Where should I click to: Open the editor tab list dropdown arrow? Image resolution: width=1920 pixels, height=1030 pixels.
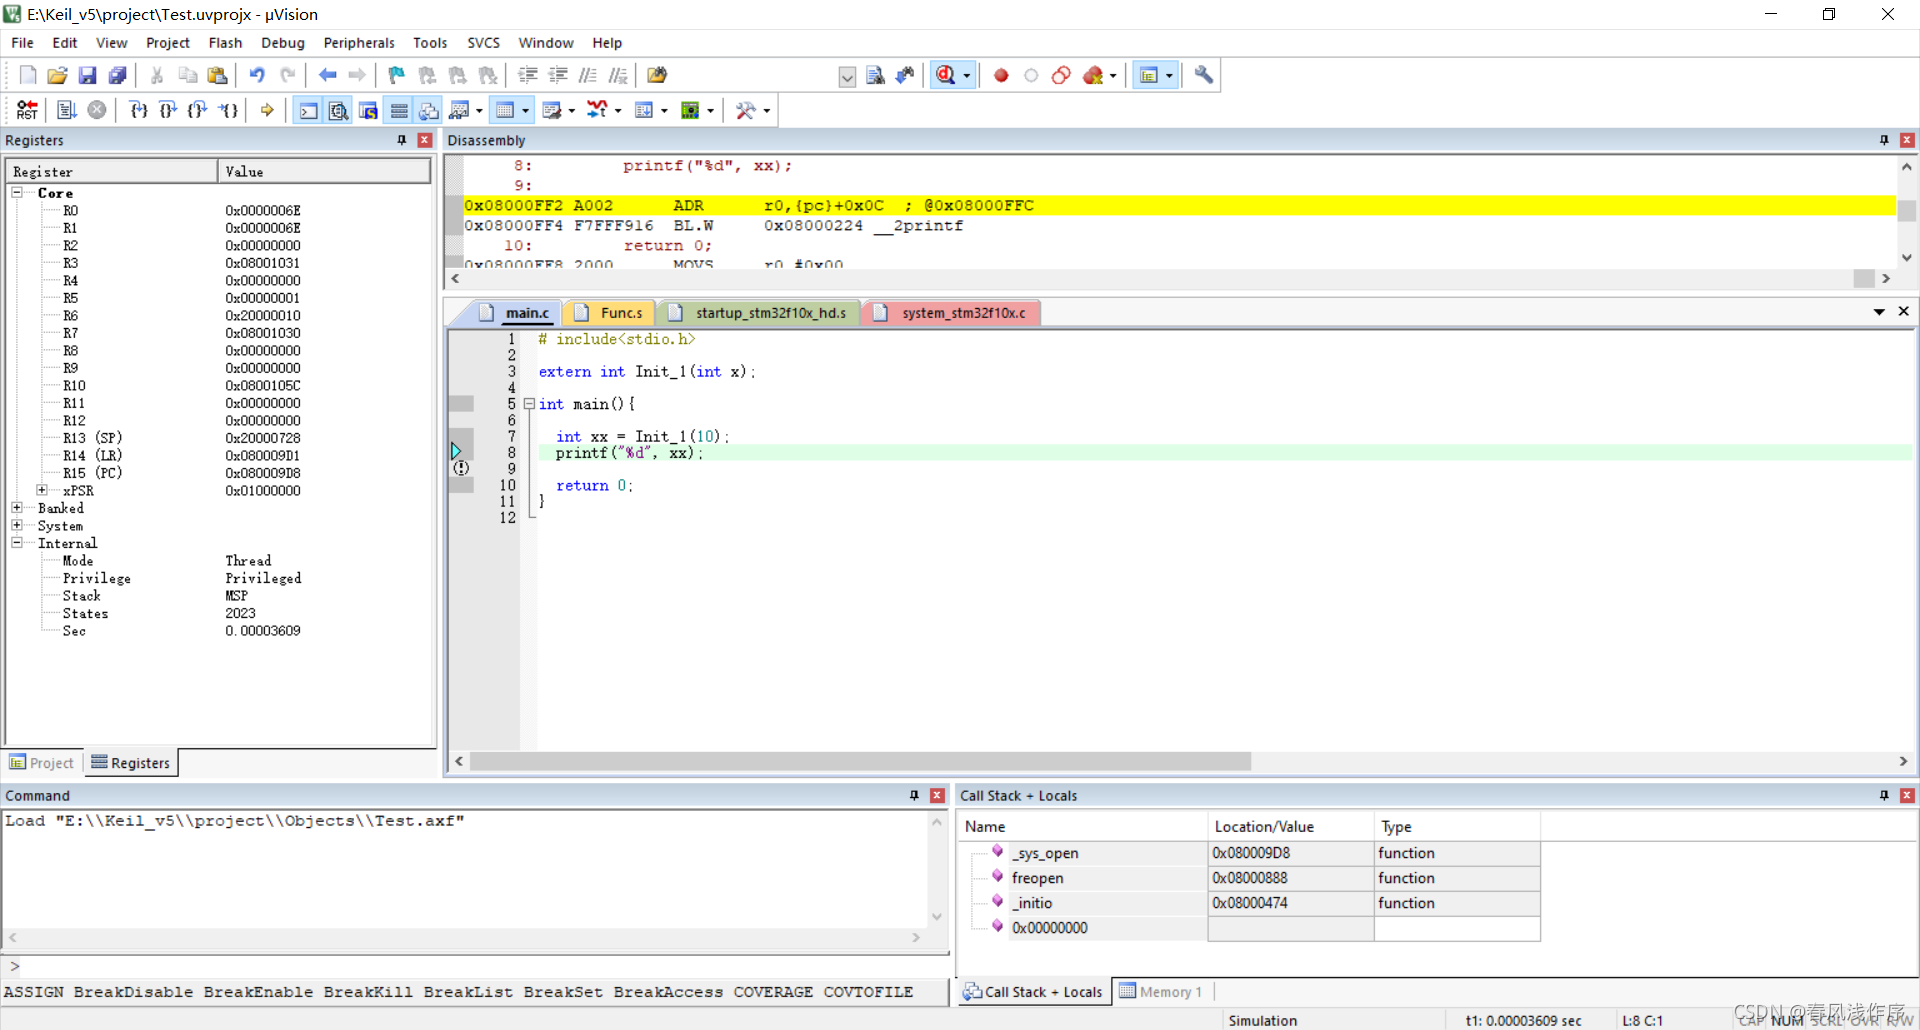click(1879, 312)
